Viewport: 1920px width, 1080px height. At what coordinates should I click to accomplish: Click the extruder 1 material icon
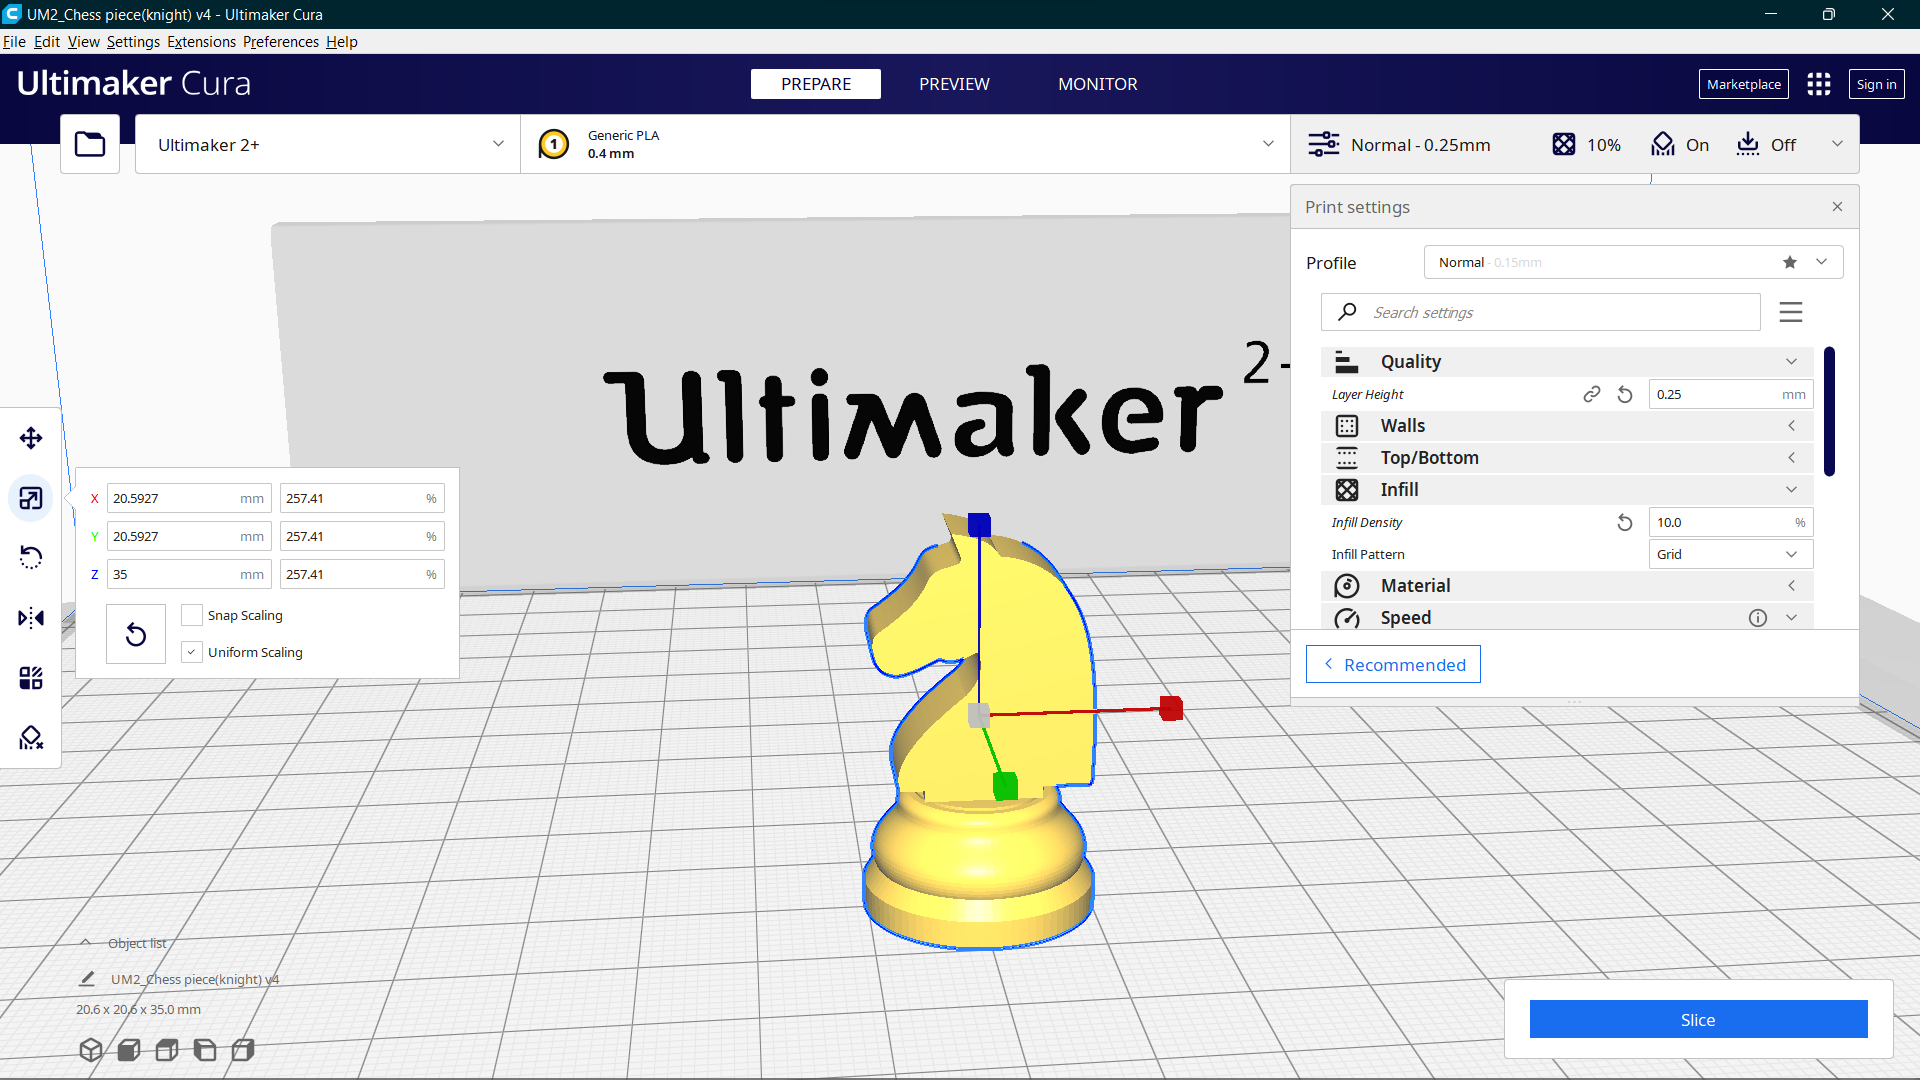click(554, 144)
